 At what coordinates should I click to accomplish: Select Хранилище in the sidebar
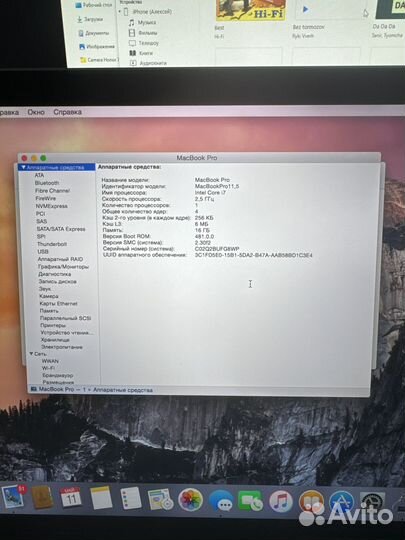point(55,340)
